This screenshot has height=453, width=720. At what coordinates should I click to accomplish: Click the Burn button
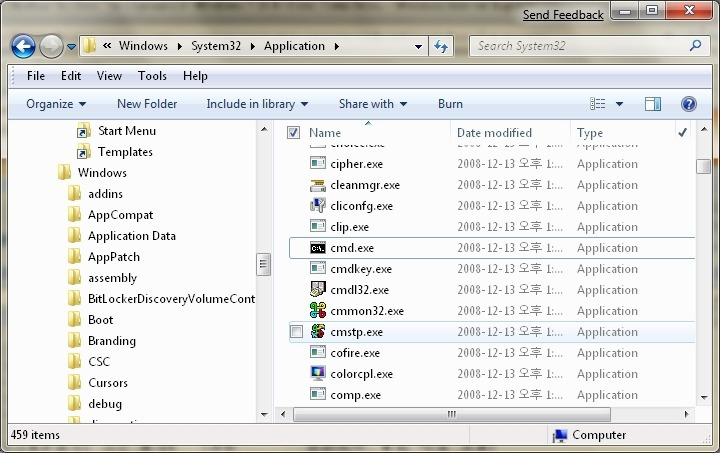[x=450, y=104]
